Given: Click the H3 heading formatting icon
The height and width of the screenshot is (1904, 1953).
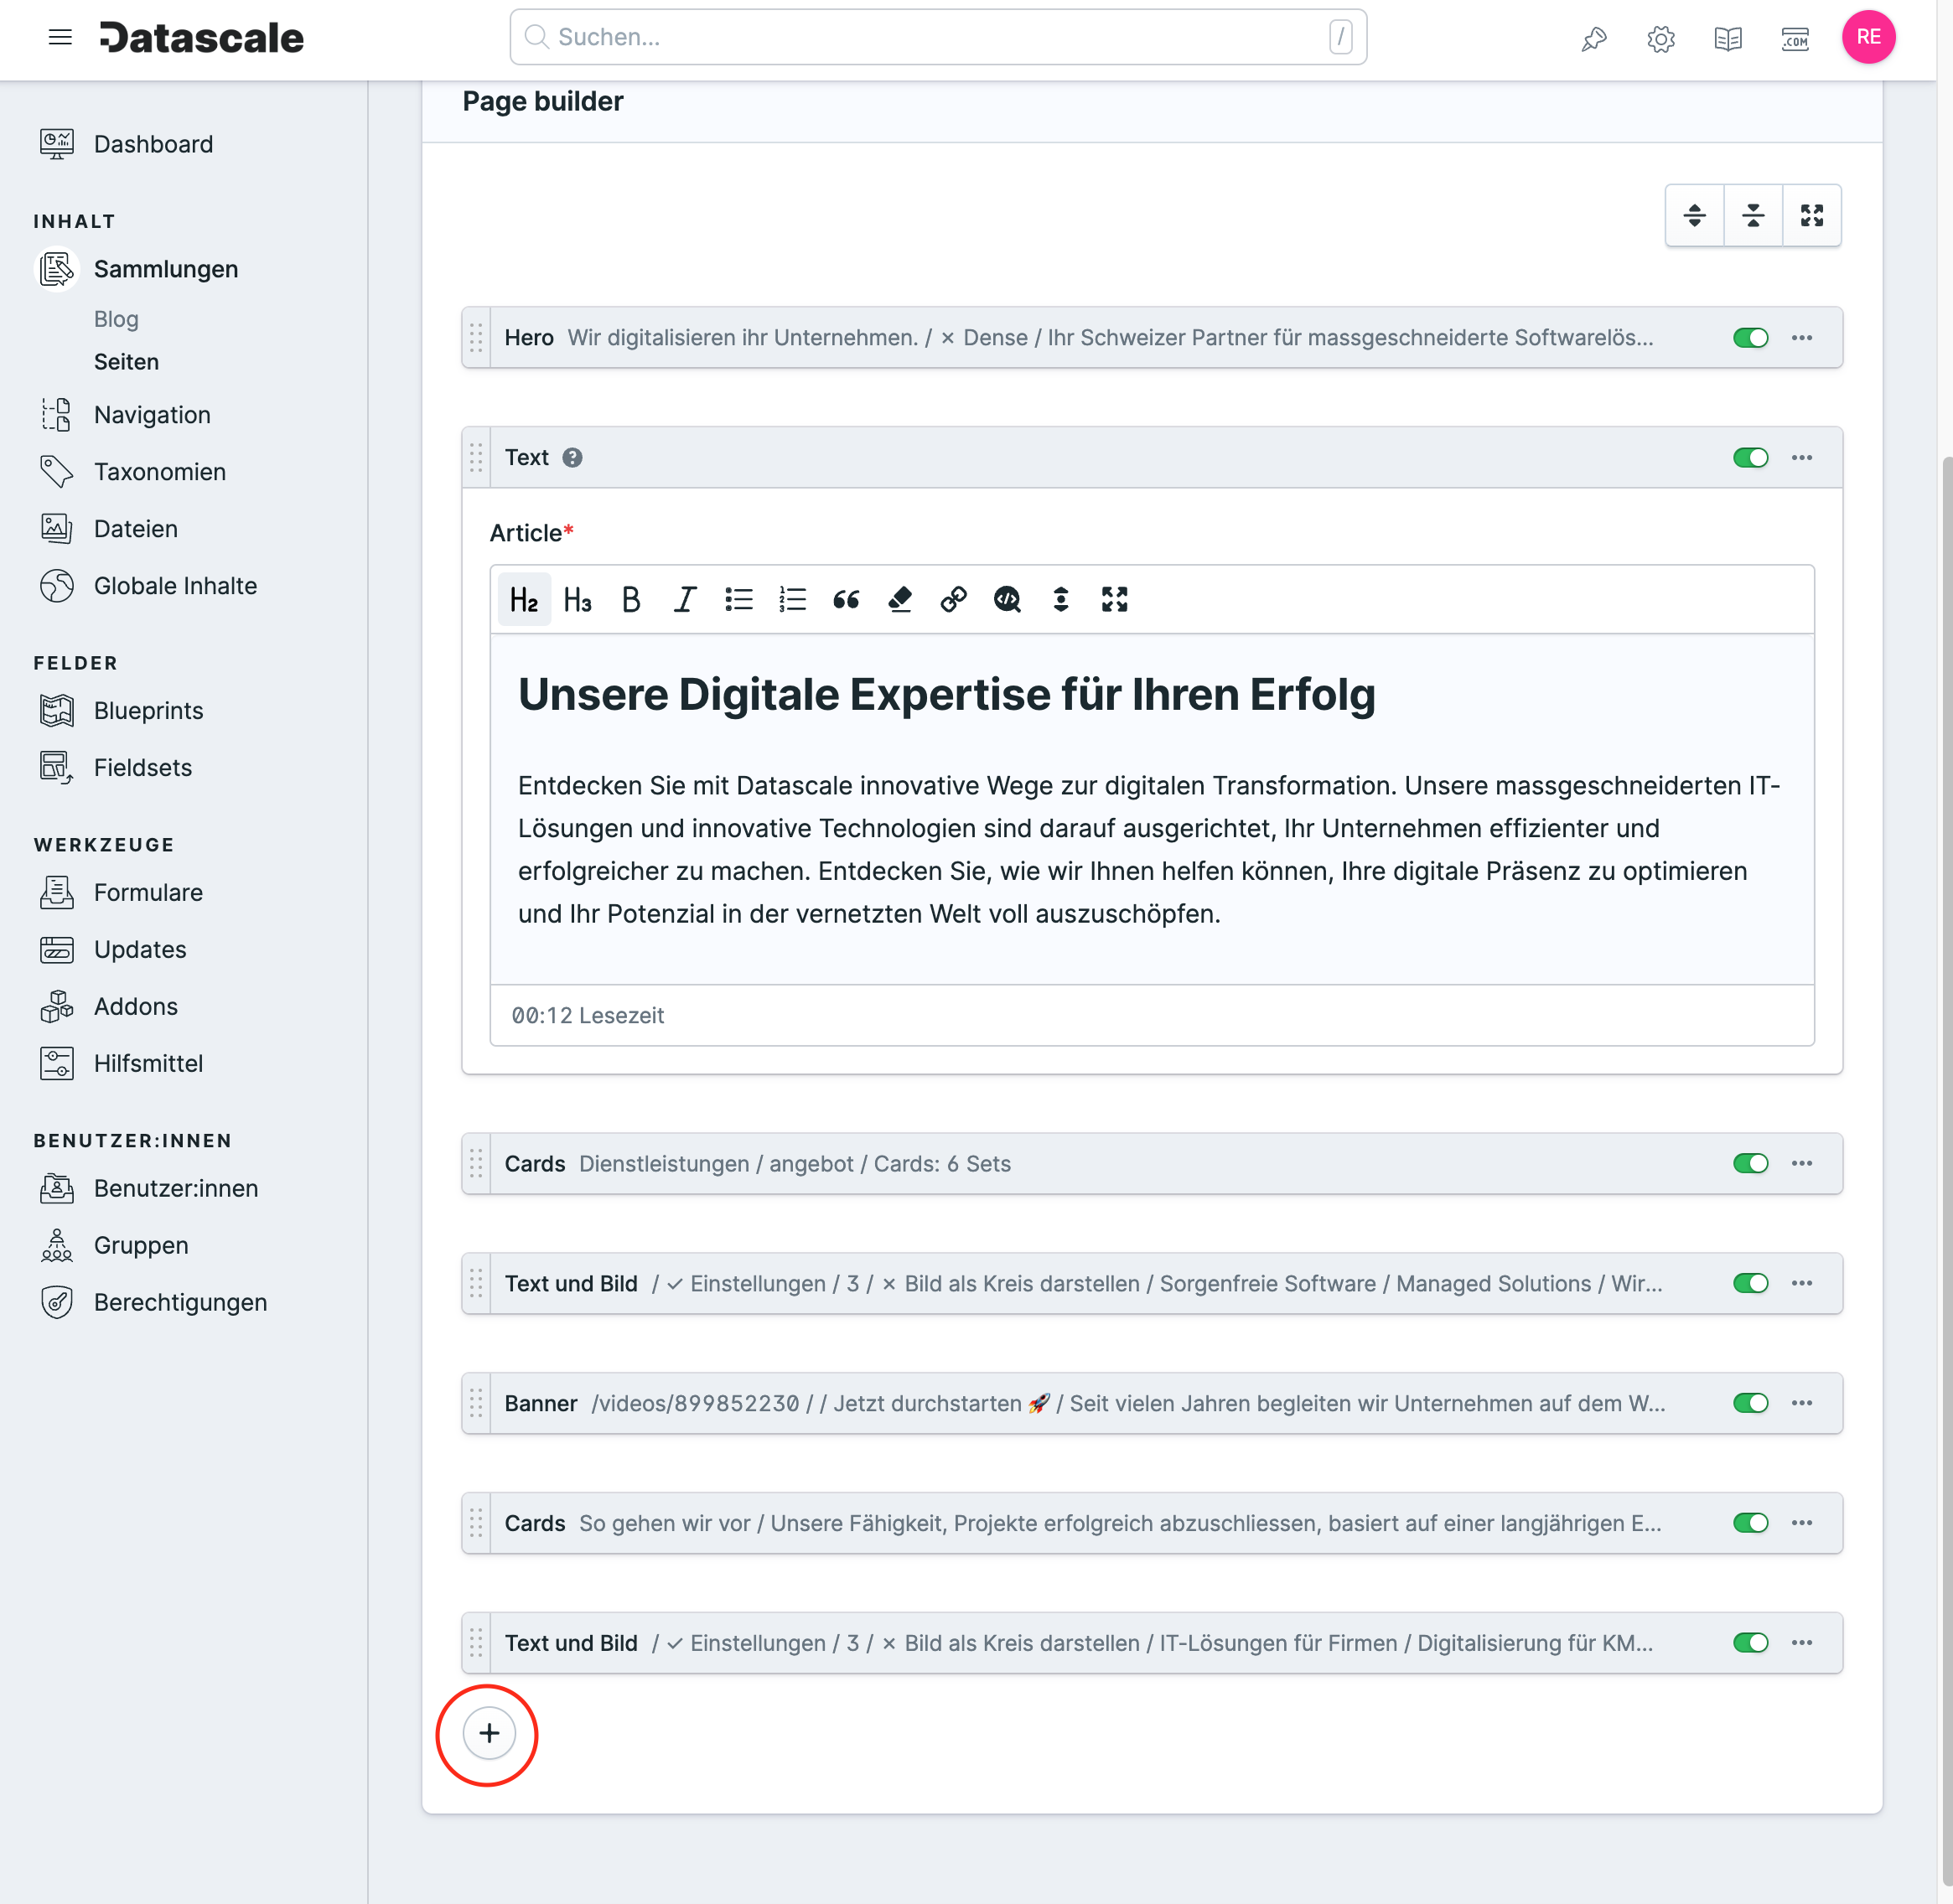Looking at the screenshot, I should click(578, 600).
